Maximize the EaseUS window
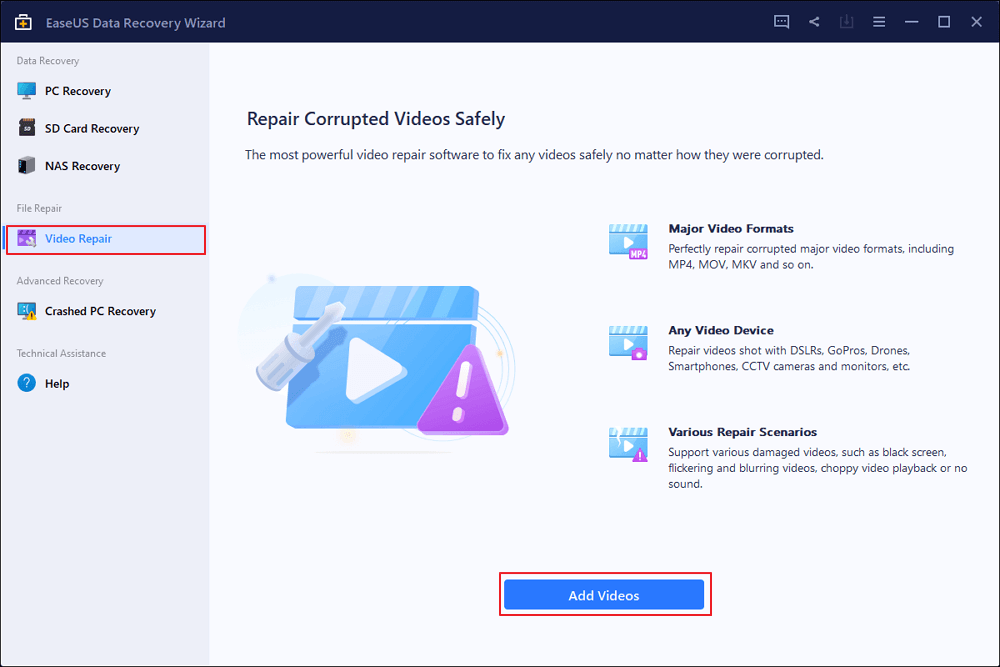 (944, 22)
